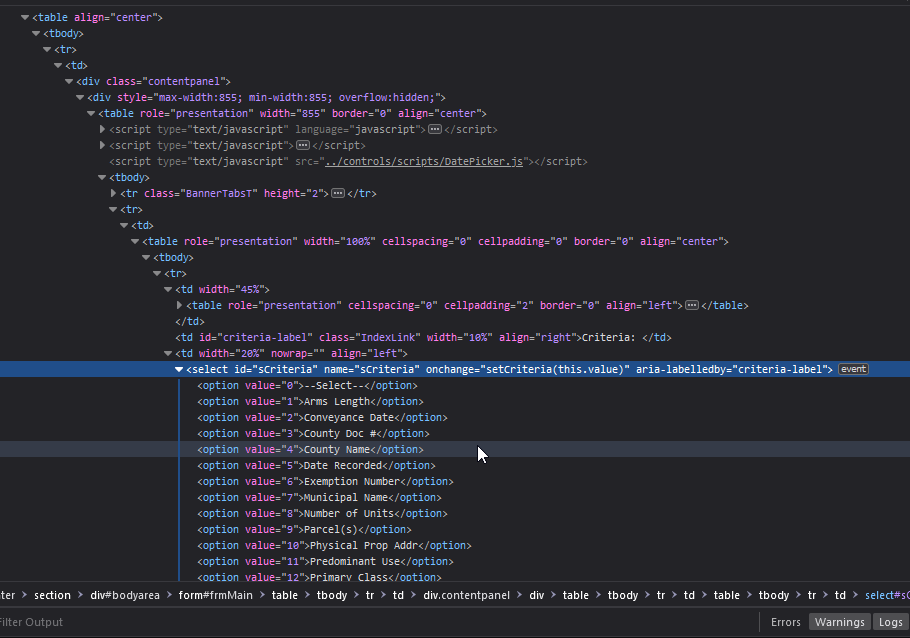Screen dimensions: 910x638
Task: Select div#bodyarea breadcrumb item
Action: pos(125,595)
